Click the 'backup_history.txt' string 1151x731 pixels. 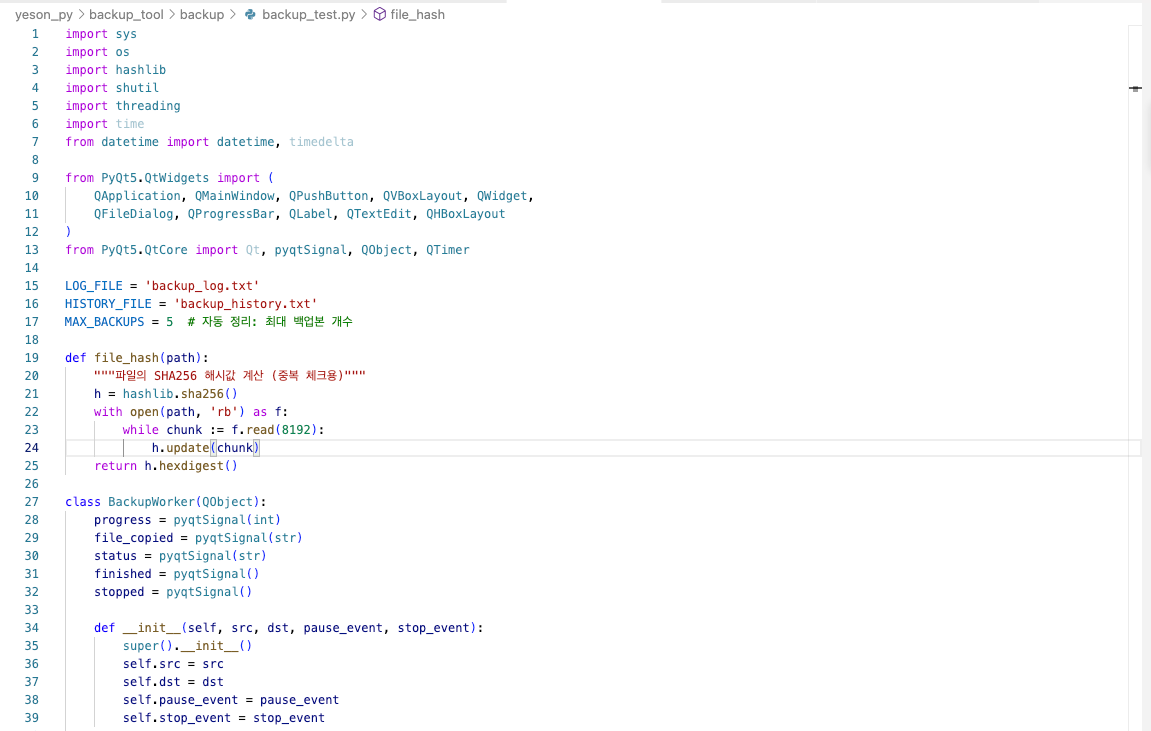(x=245, y=304)
